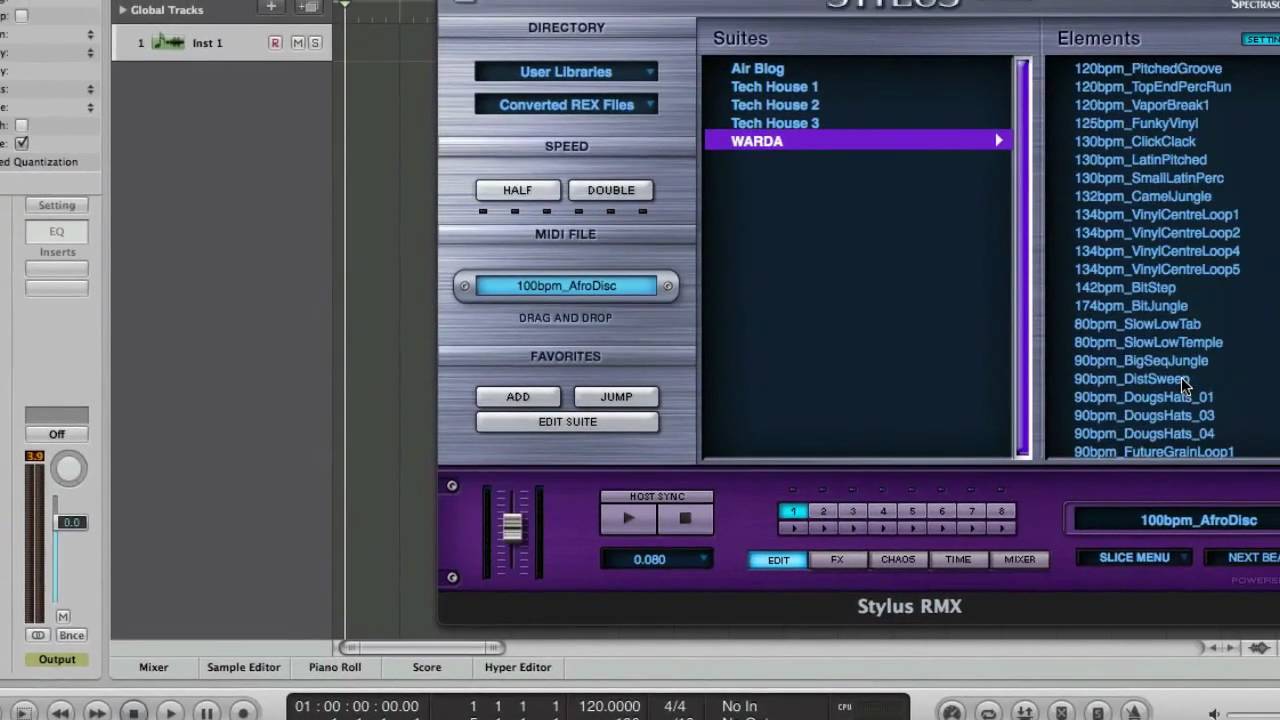Image resolution: width=1280 pixels, height=720 pixels.
Task: Select the Tech House 1 suite
Action: (774, 87)
